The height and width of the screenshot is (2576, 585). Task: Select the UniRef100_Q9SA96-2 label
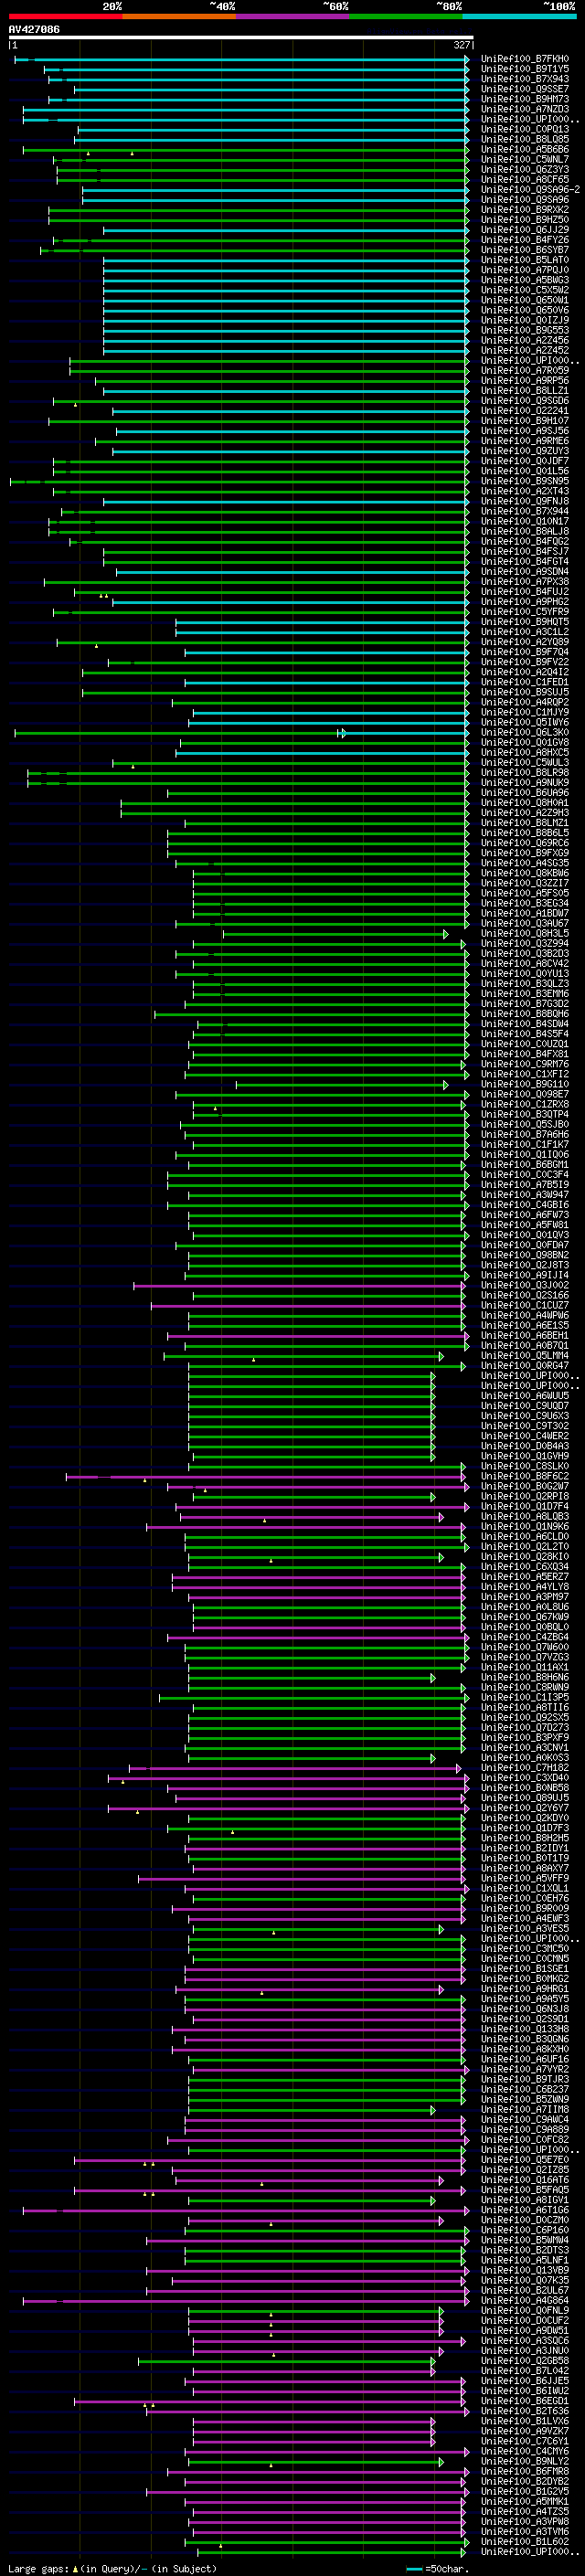[530, 190]
